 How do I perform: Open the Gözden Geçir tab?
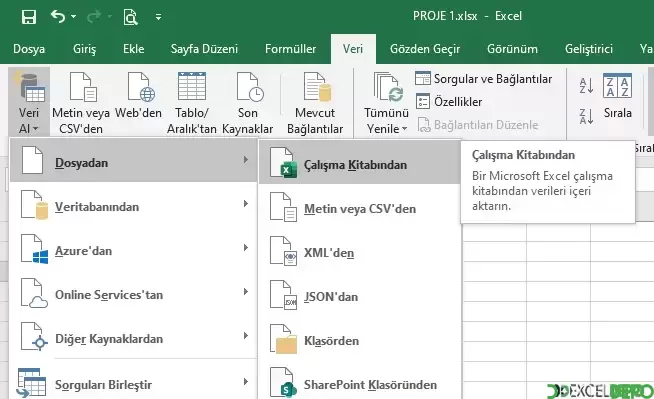pos(425,49)
